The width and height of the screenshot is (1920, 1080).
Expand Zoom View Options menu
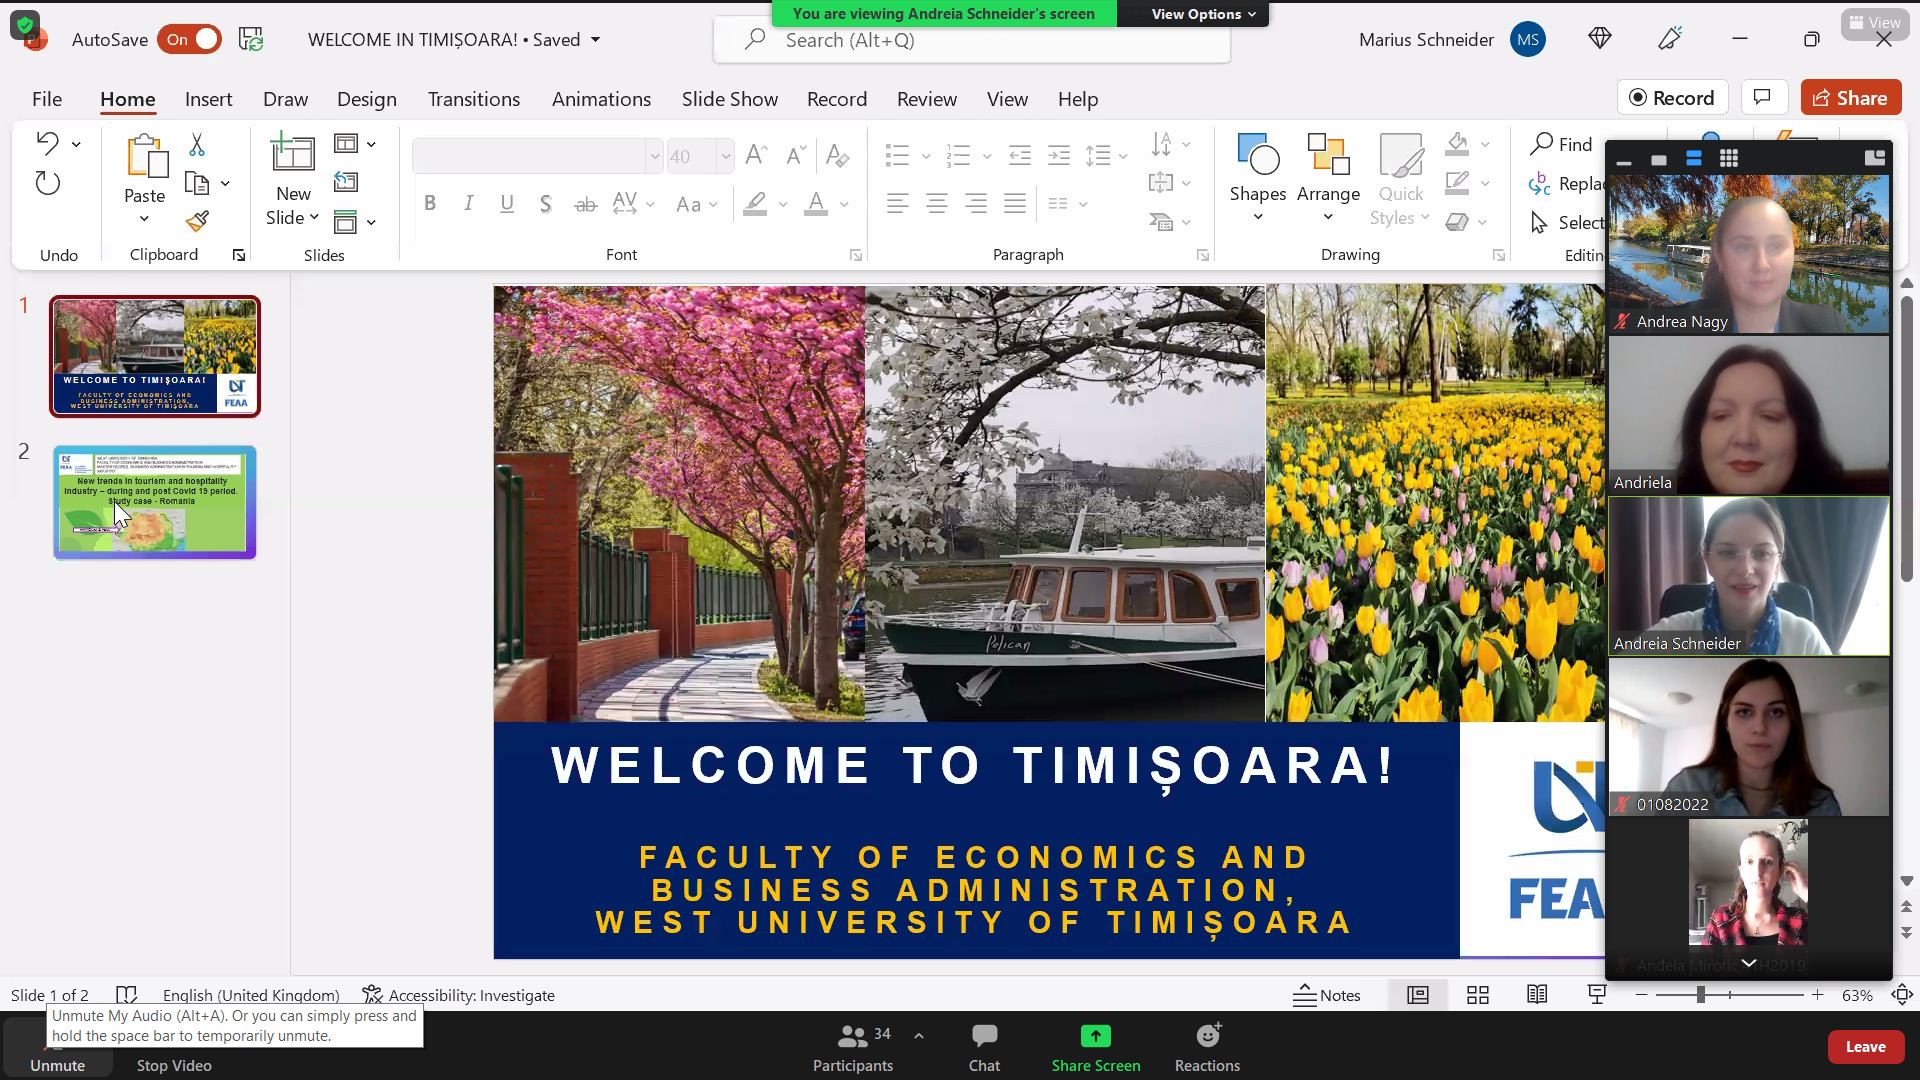click(x=1203, y=14)
